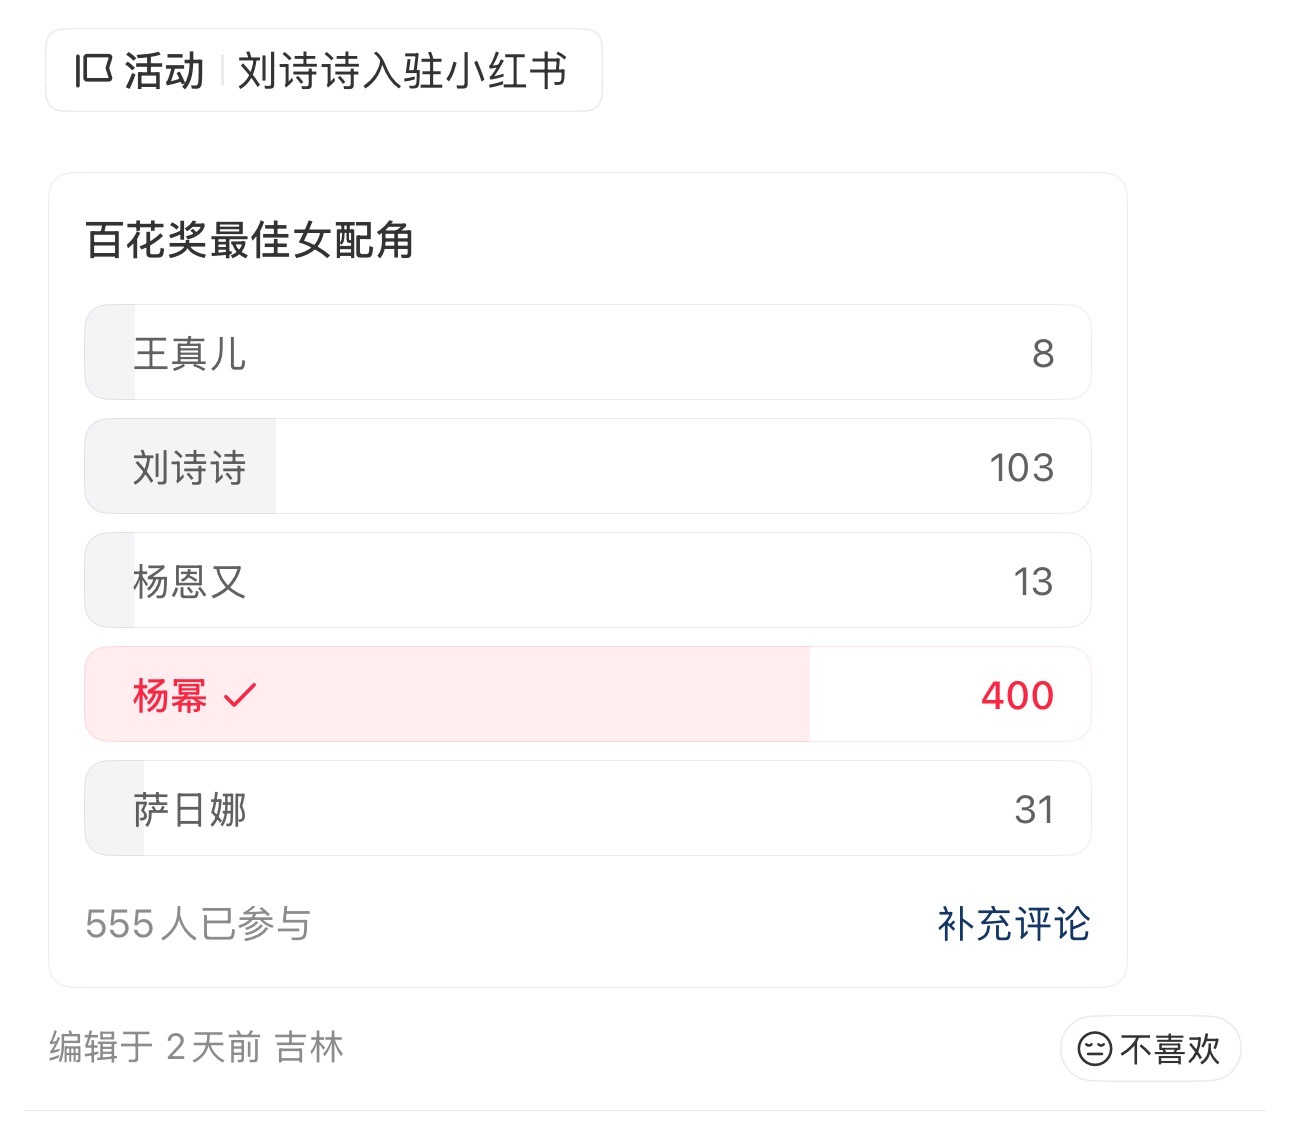
Task: Click the 31 vote count for 萨日娜
Action: click(x=1034, y=809)
